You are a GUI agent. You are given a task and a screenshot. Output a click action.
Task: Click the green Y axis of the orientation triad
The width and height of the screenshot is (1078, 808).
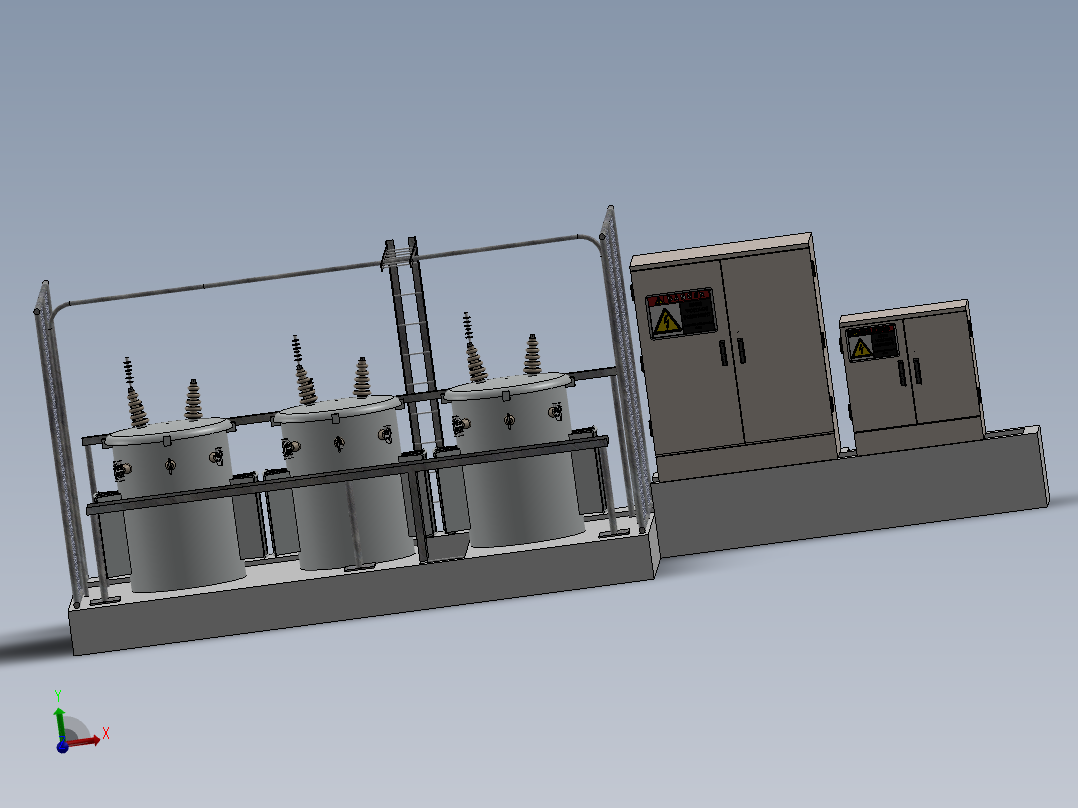click(60, 723)
